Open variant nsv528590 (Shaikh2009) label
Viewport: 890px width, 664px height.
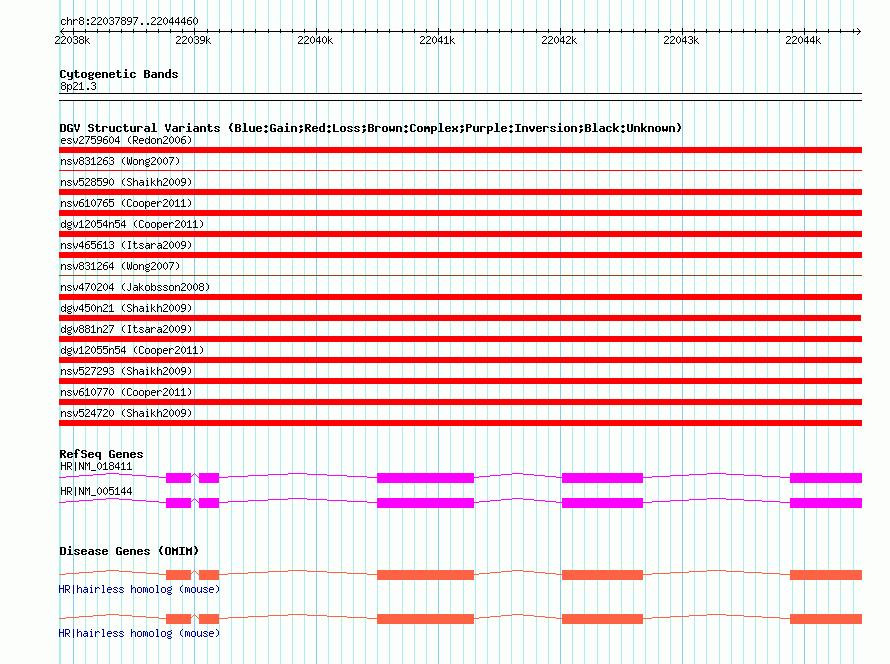126,182
